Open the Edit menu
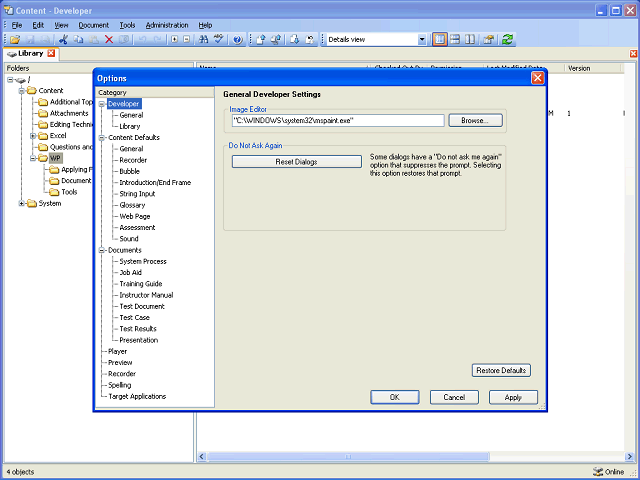Viewport: 640px width, 480px height. click(x=38, y=25)
